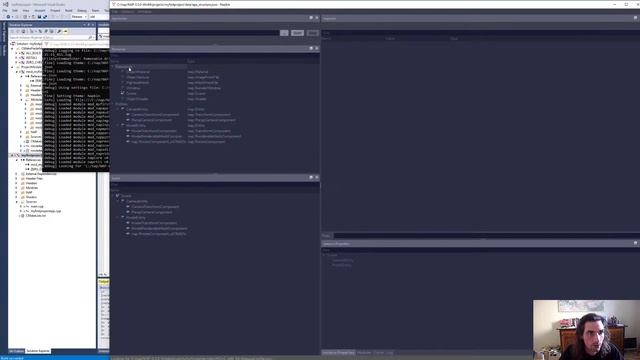
Task: Expand Shaders folder in Solution Explorer
Action: [x=16, y=197]
